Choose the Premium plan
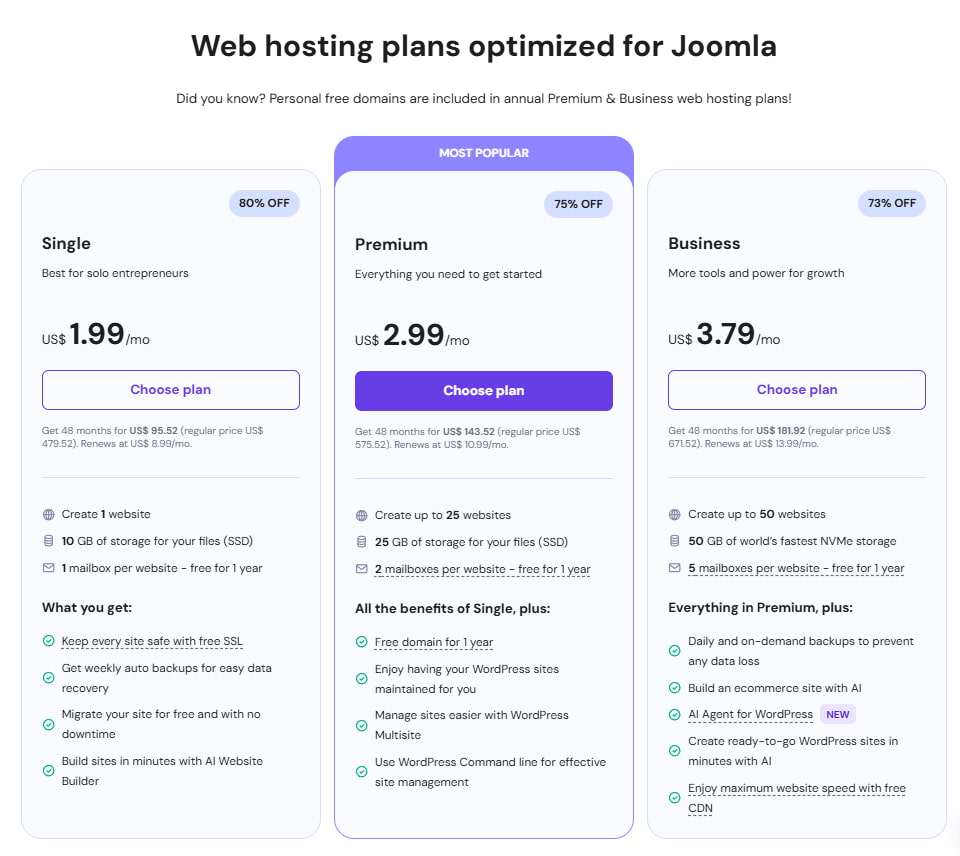Viewport: 960px width, 856px height. point(484,391)
